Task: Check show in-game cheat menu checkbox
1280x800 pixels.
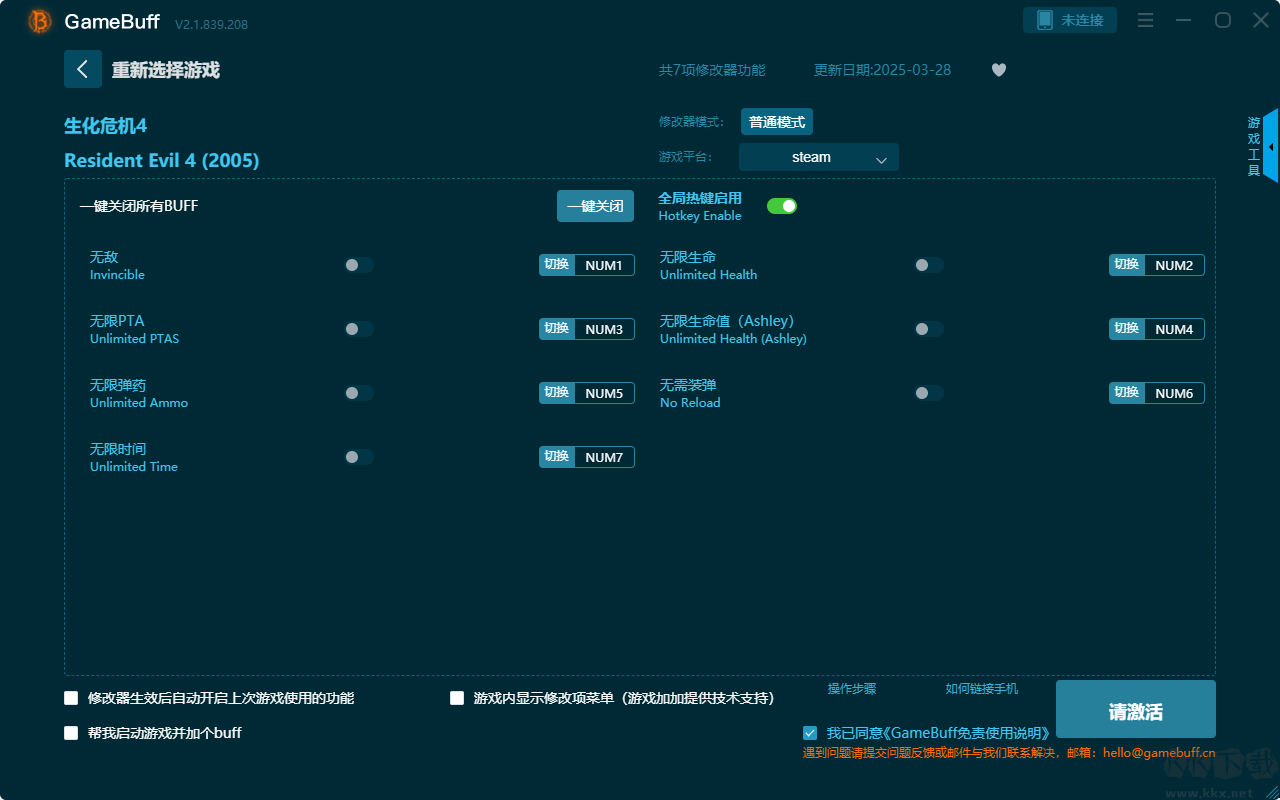Action: pyautogui.click(x=457, y=698)
